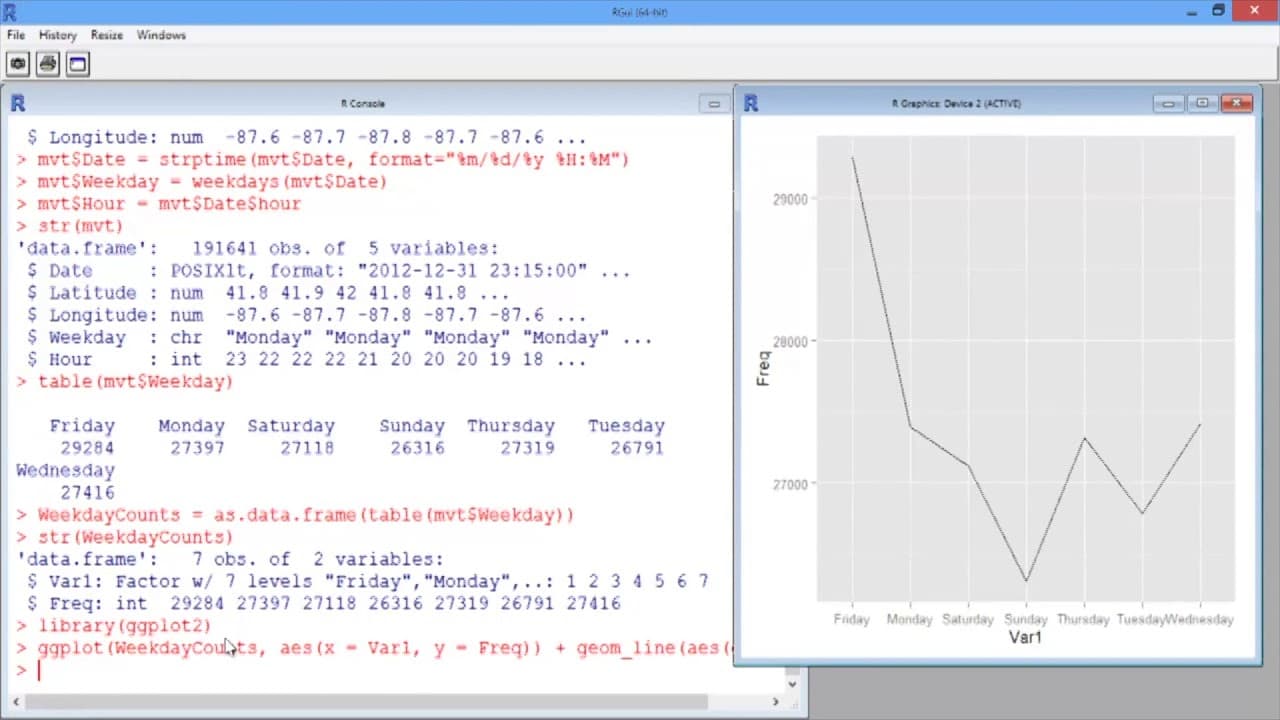Click the console vertical scrollbar down arrow
Image resolution: width=1280 pixels, height=720 pixels.
(792, 685)
